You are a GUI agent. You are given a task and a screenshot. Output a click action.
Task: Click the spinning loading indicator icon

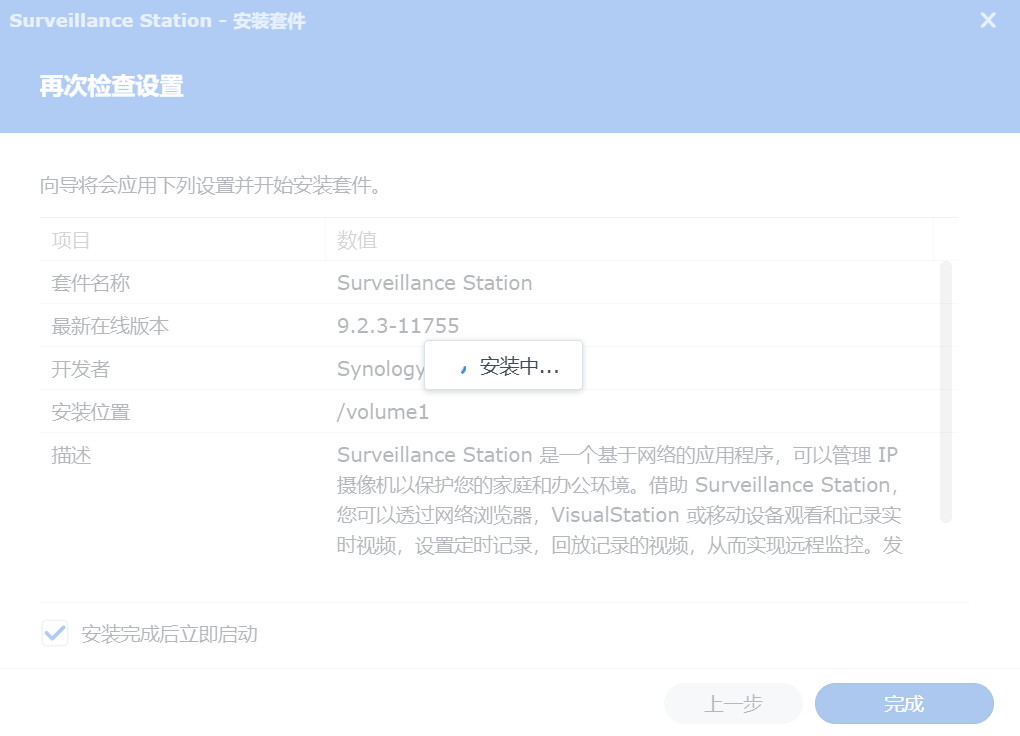tap(463, 367)
